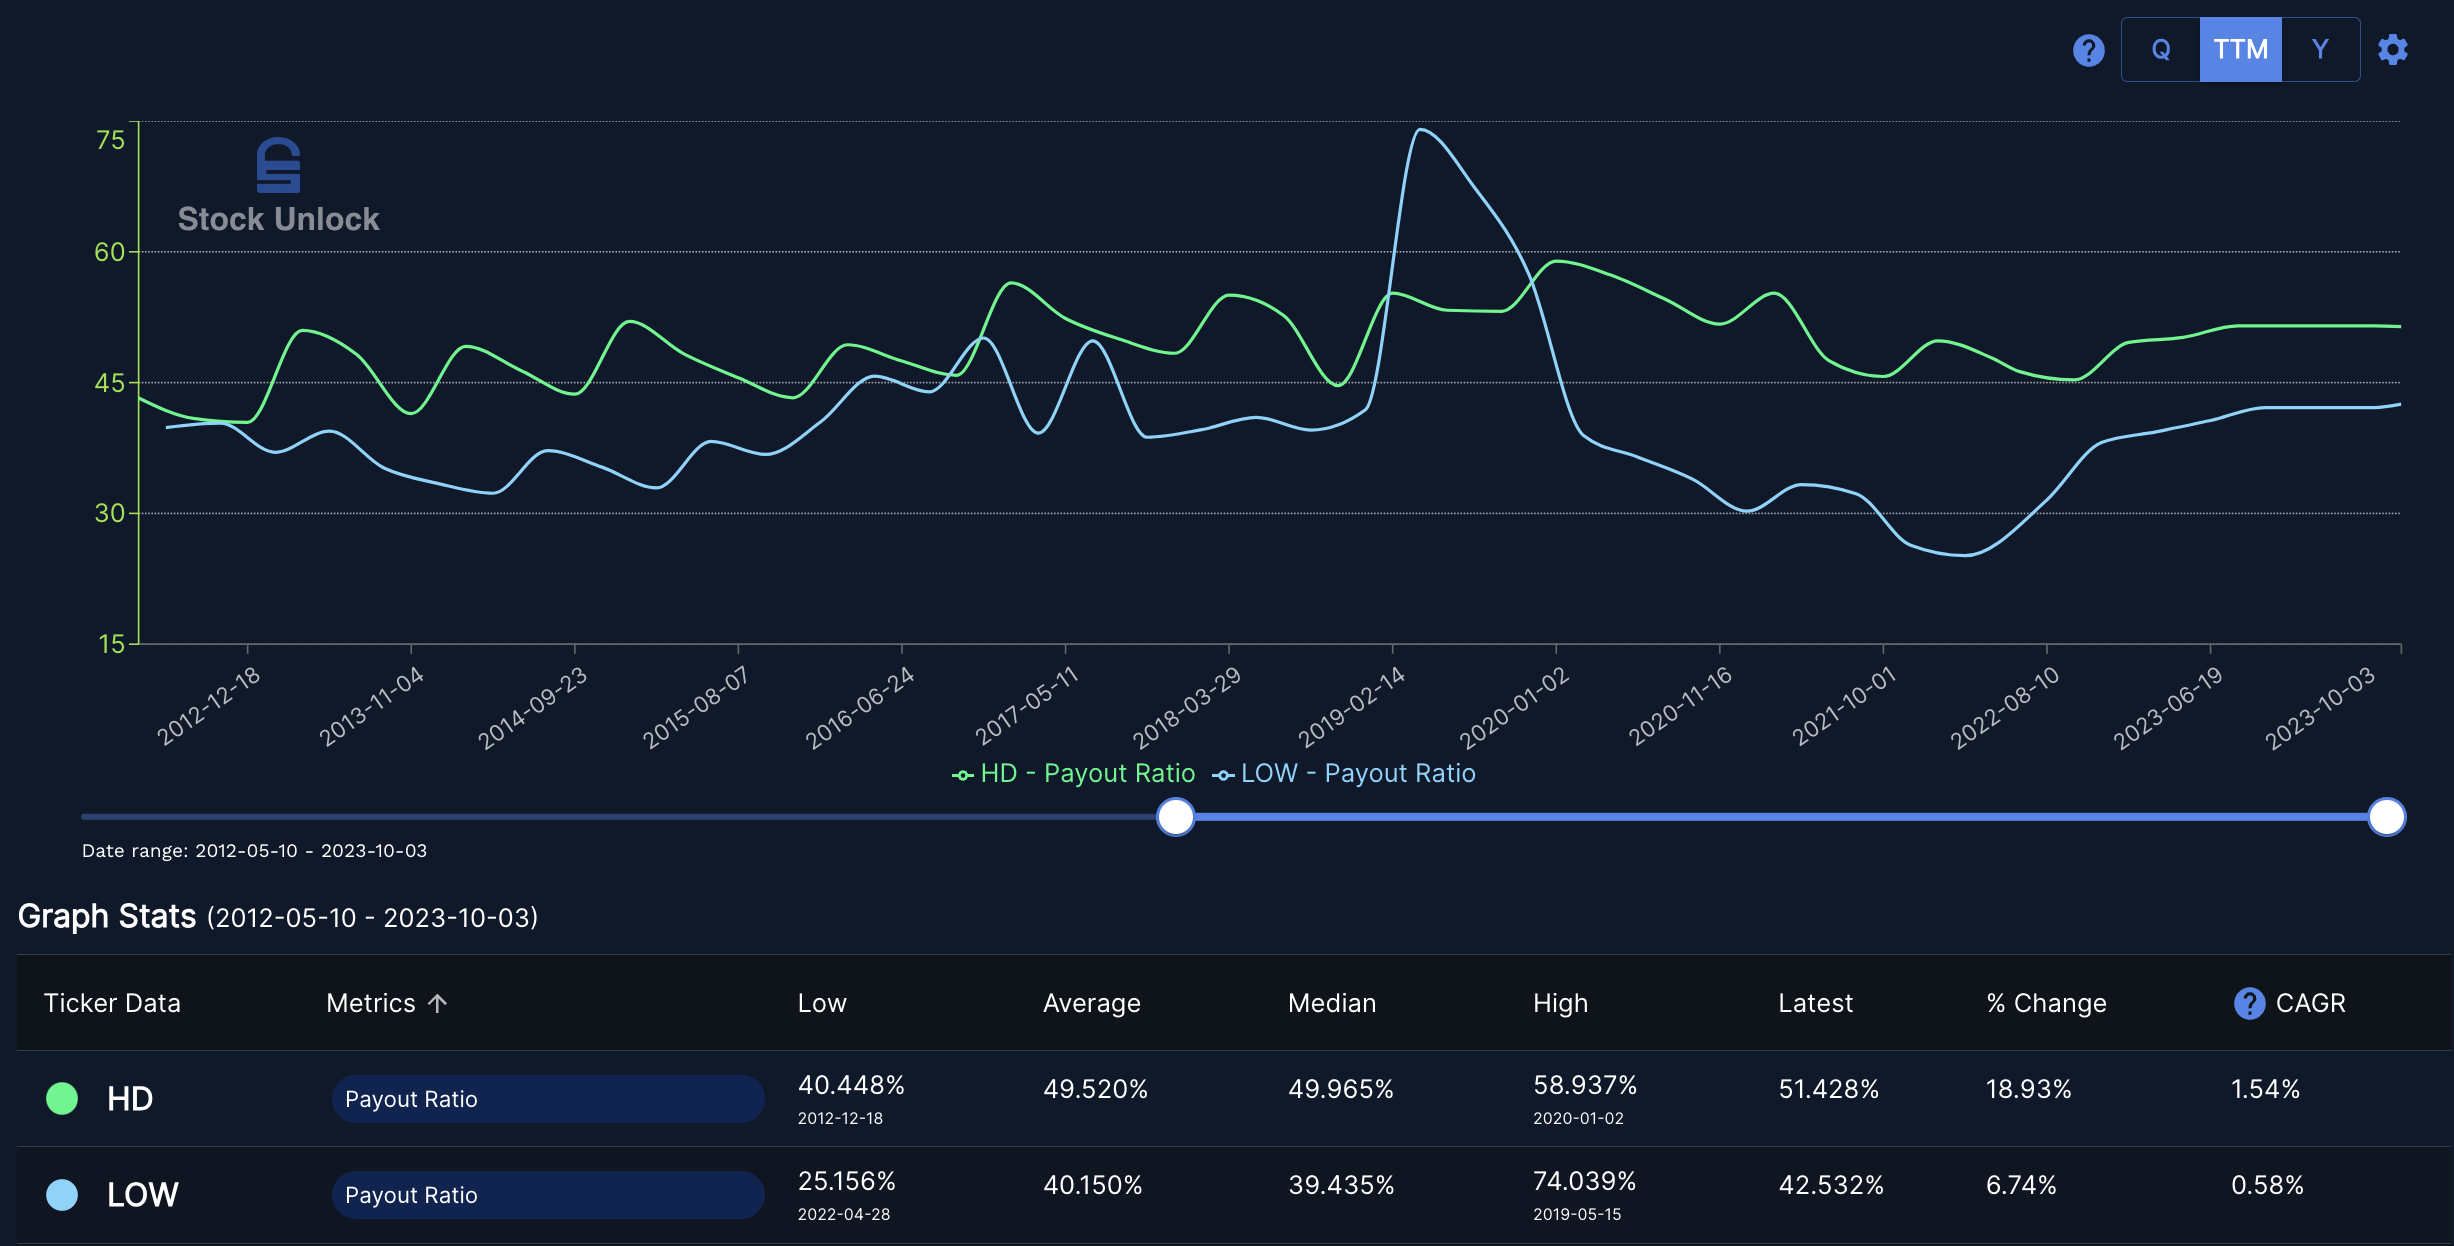Screen dimensions: 2454x1246
Task: Click HD CAGR value 1.54%
Action: coord(2266,1089)
